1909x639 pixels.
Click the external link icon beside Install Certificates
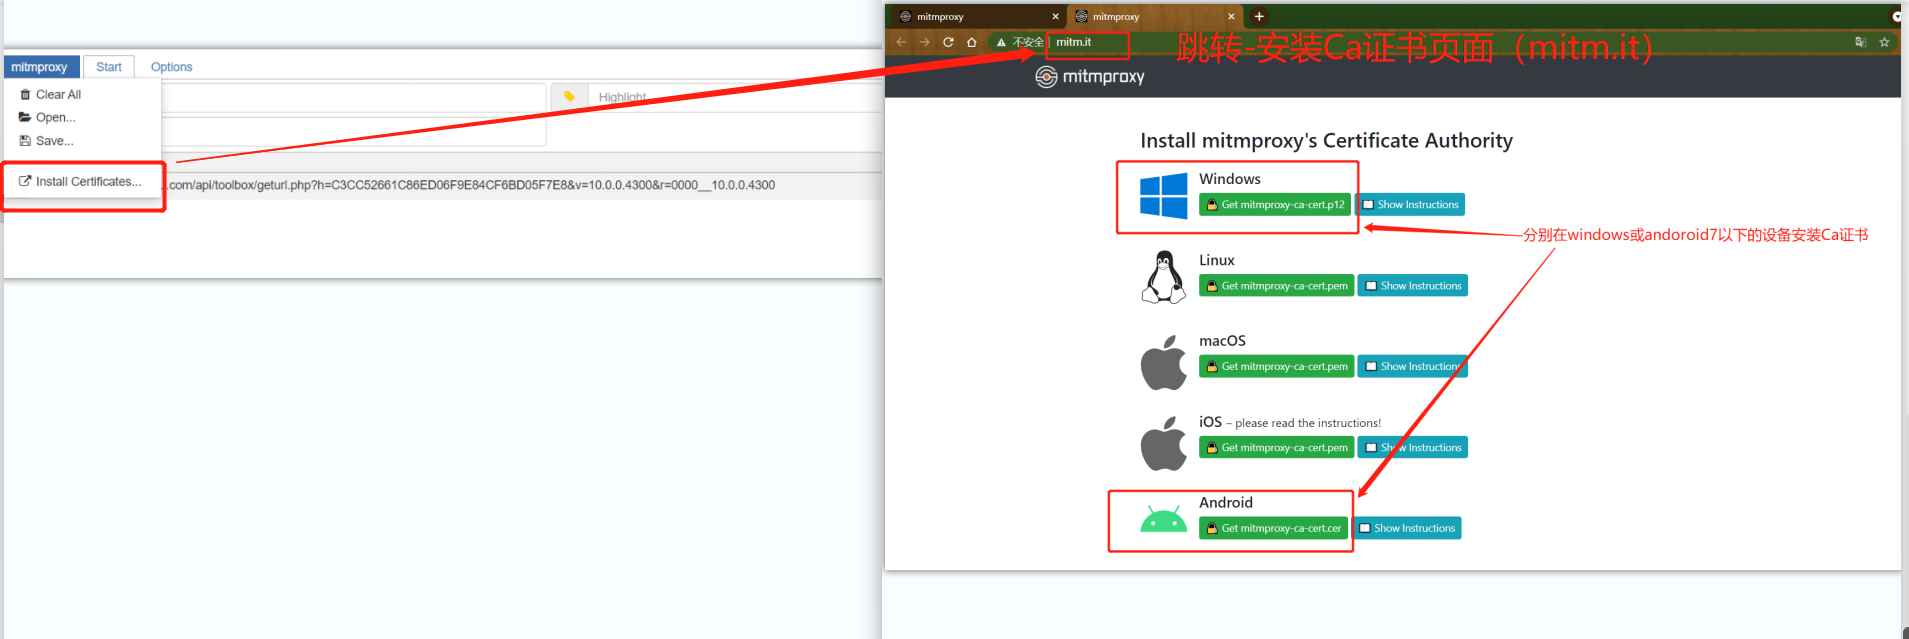pyautogui.click(x=25, y=181)
